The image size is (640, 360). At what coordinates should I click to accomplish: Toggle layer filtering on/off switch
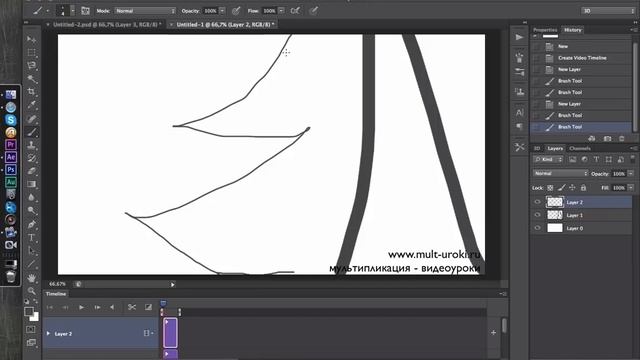point(633,159)
